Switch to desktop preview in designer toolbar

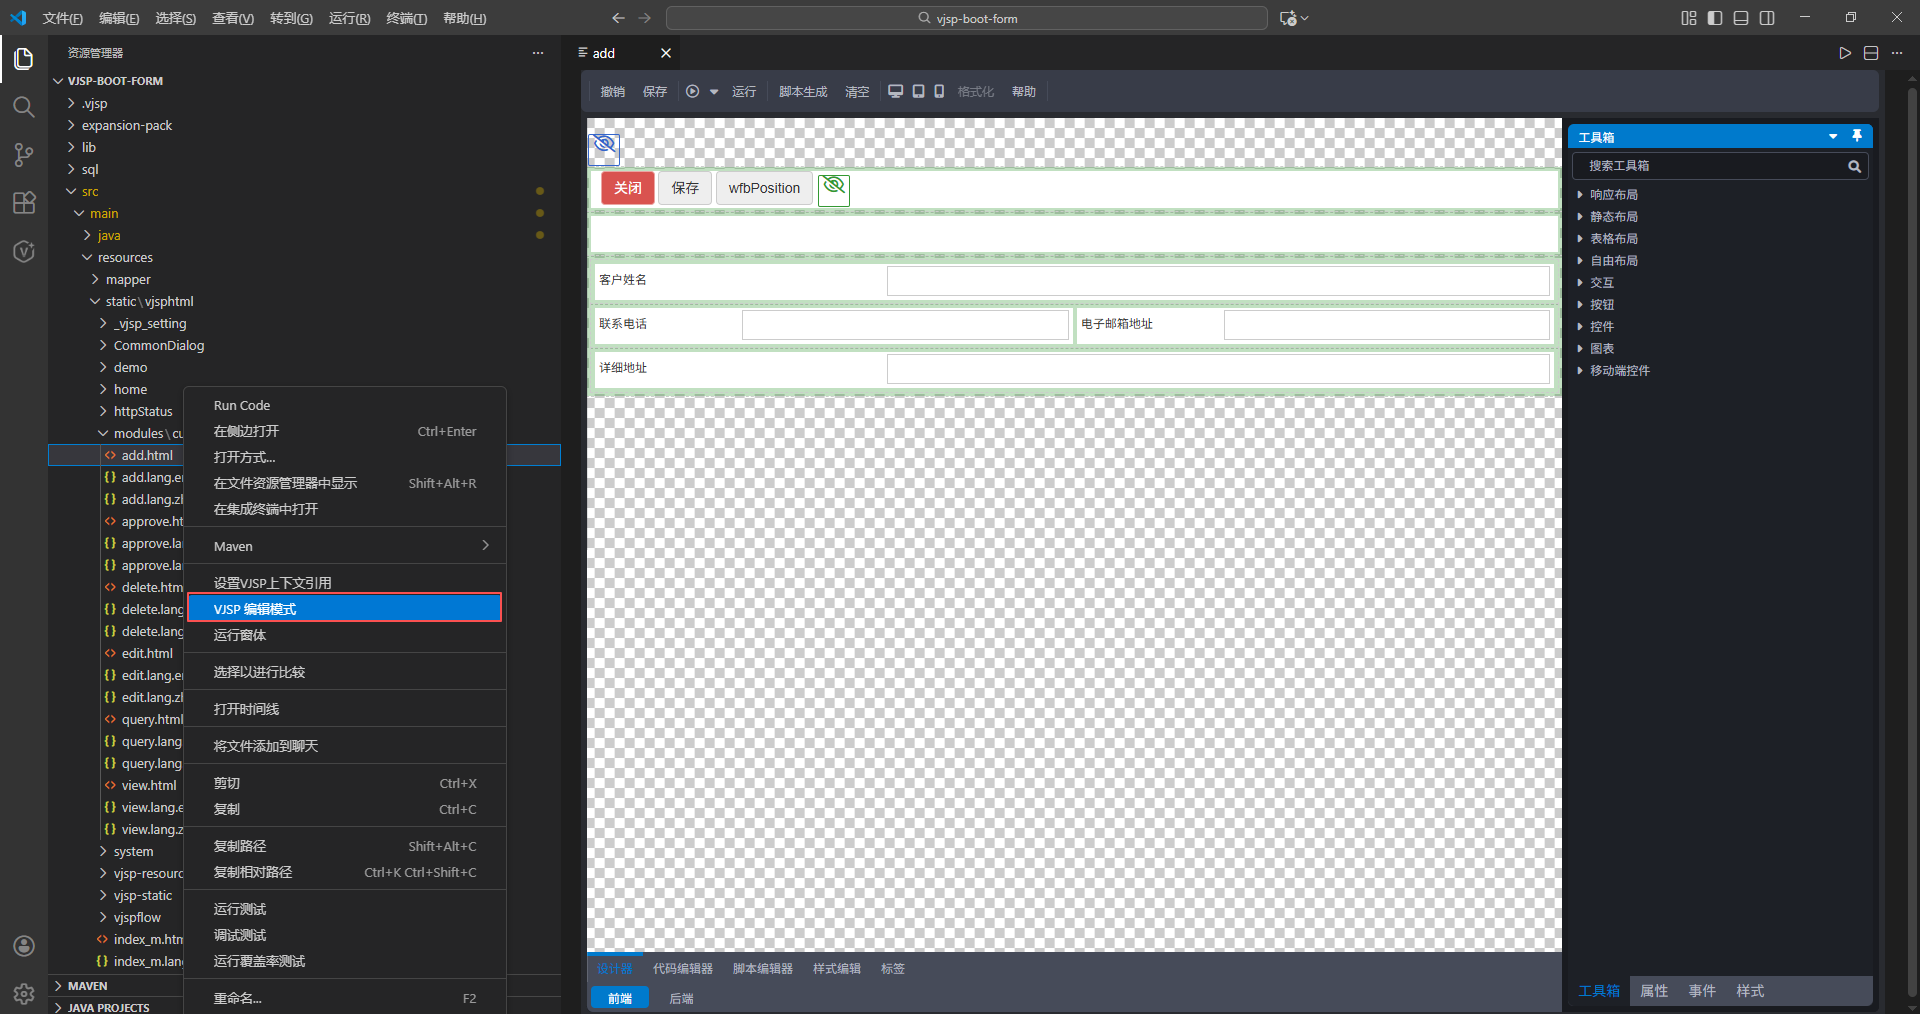(895, 91)
